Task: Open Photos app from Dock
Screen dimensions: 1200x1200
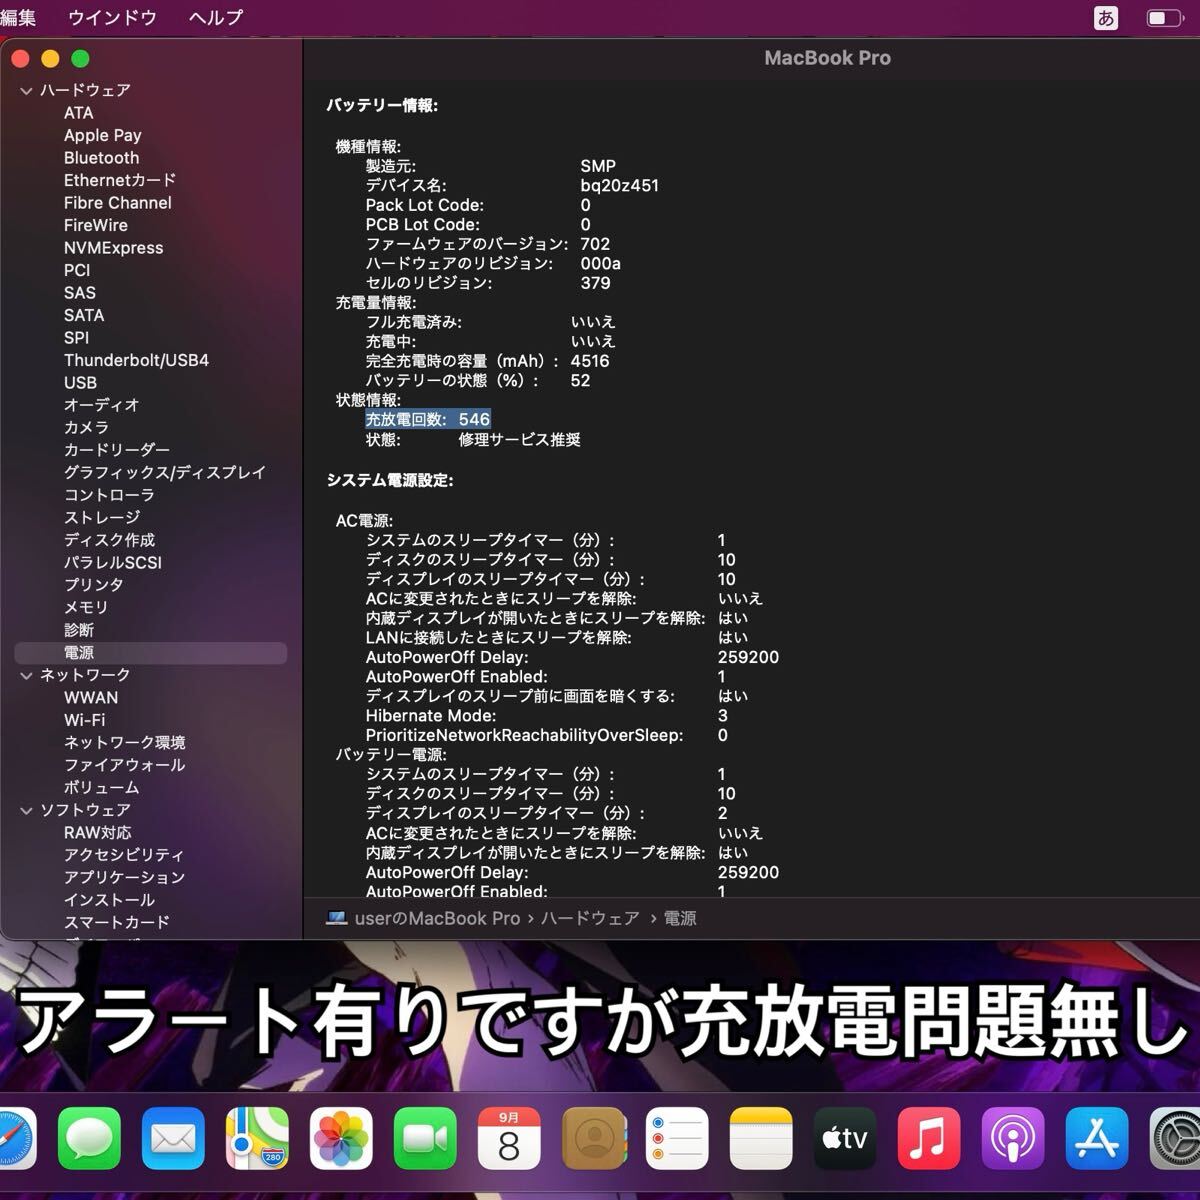Action: (x=341, y=1139)
